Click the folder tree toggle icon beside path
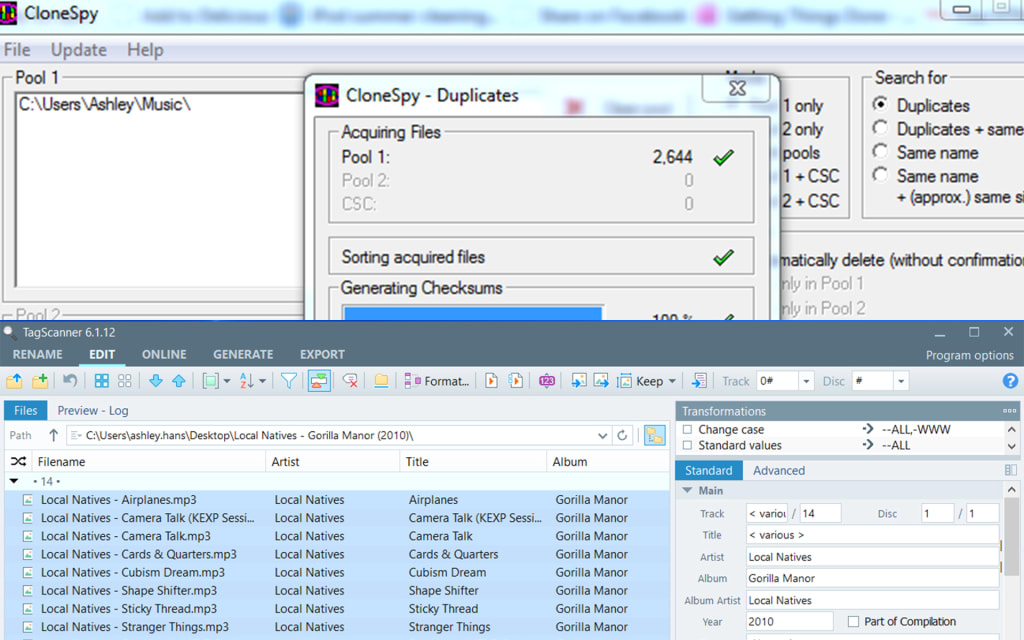Image resolution: width=1024 pixels, height=640 pixels. 654,435
